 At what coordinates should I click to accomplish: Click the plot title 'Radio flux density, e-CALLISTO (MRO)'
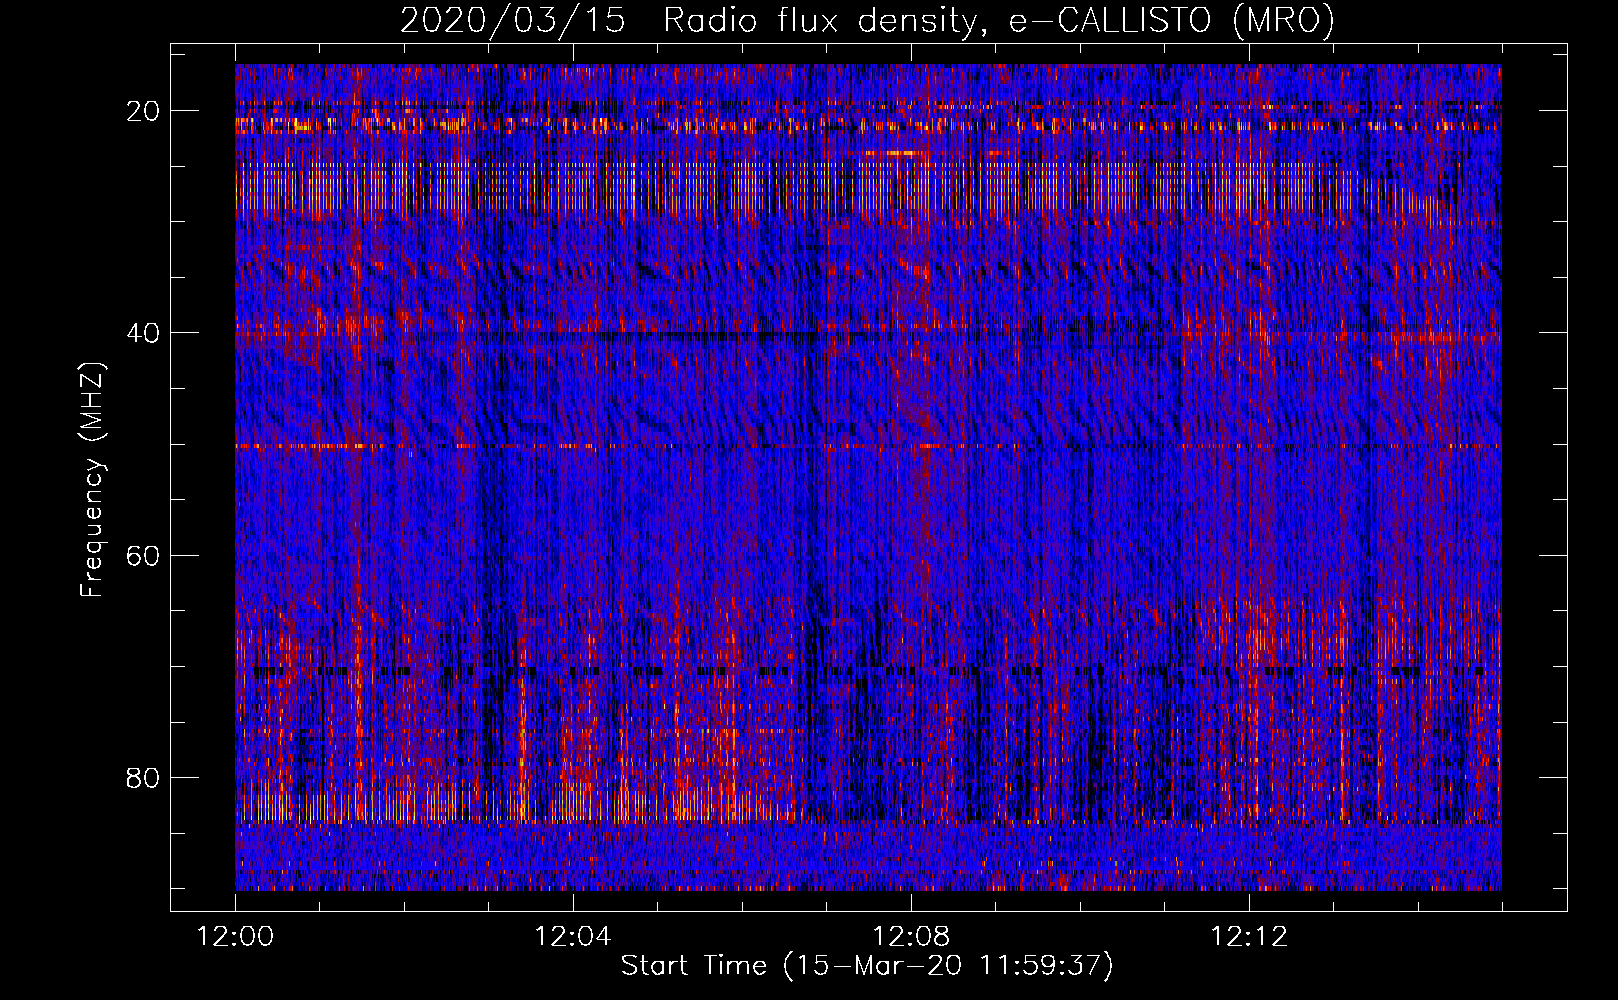tap(998, 20)
